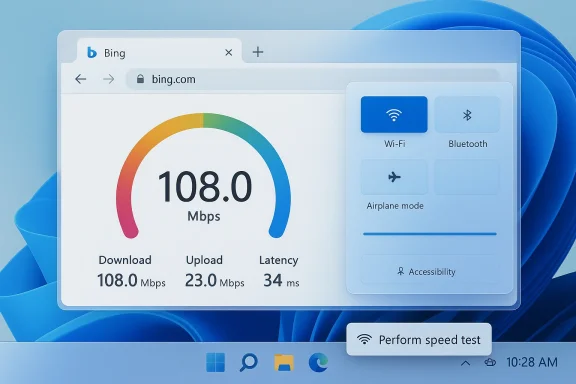Open Microsoft Edge from taskbar
The width and height of the screenshot is (576, 384).
click(318, 362)
